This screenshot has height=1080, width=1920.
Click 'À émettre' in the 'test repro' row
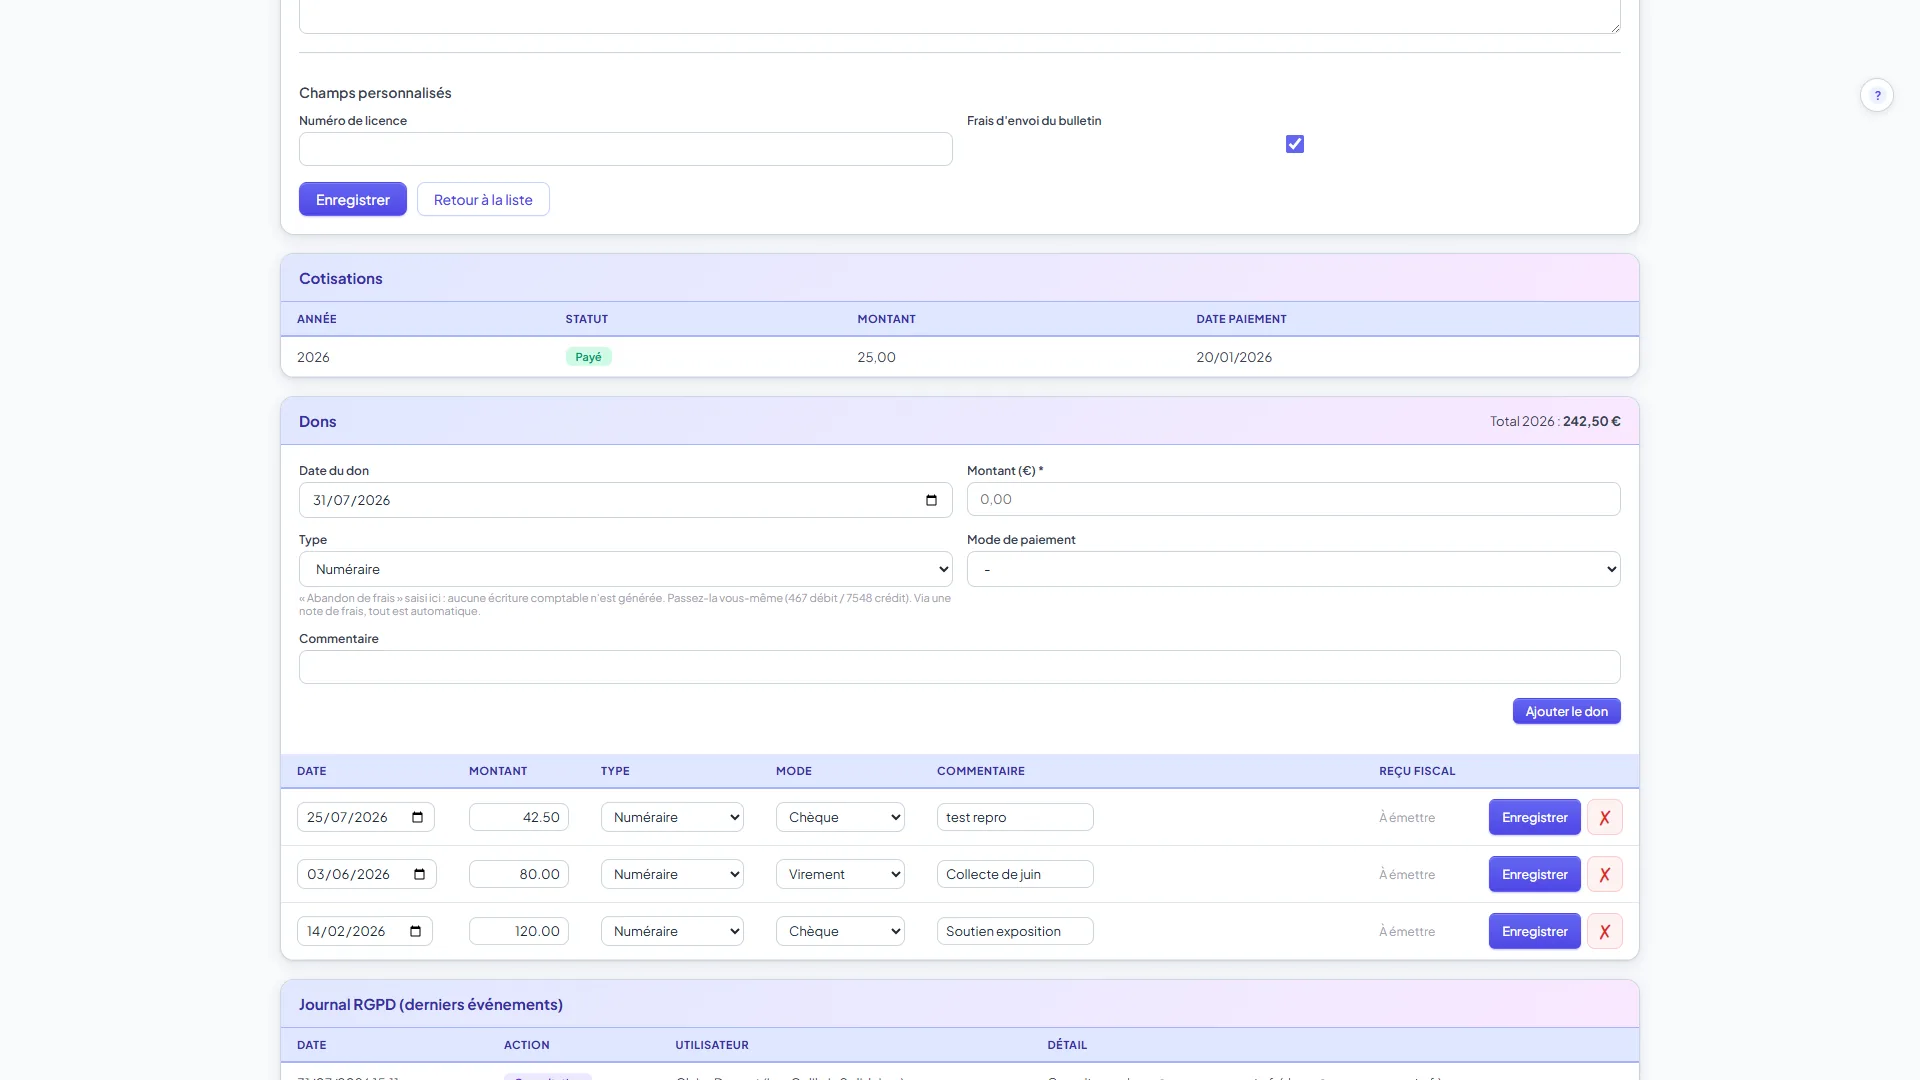coord(1406,817)
